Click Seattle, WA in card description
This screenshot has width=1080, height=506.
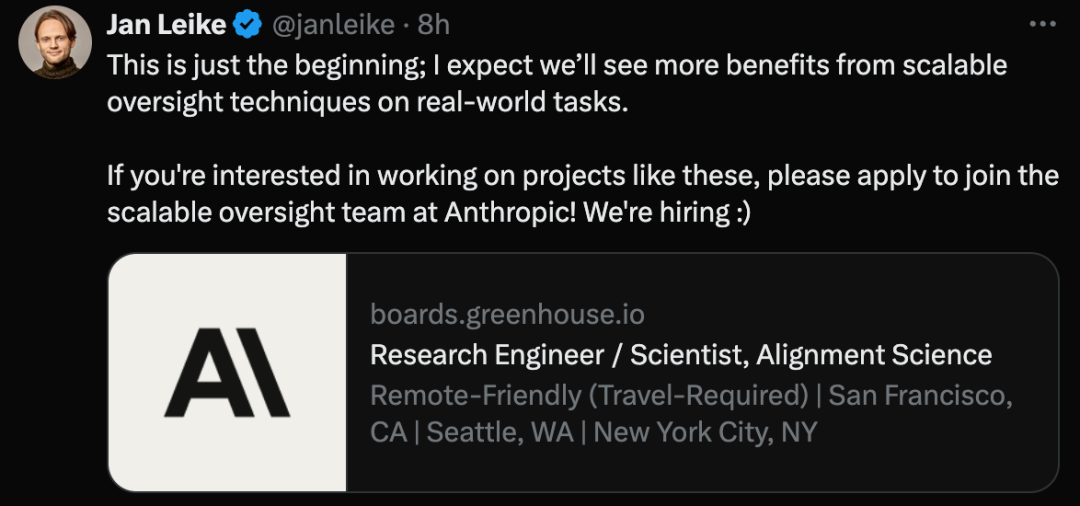point(501,432)
